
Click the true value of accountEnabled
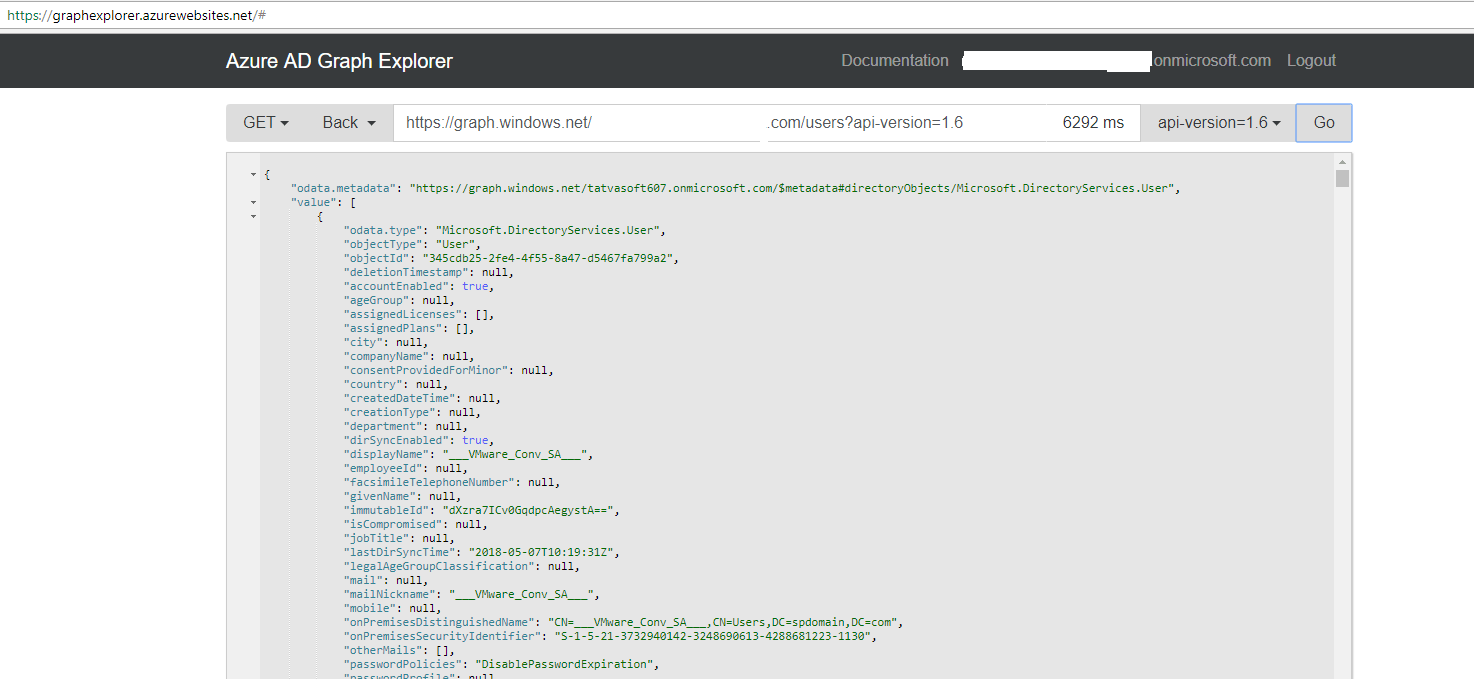(475, 286)
